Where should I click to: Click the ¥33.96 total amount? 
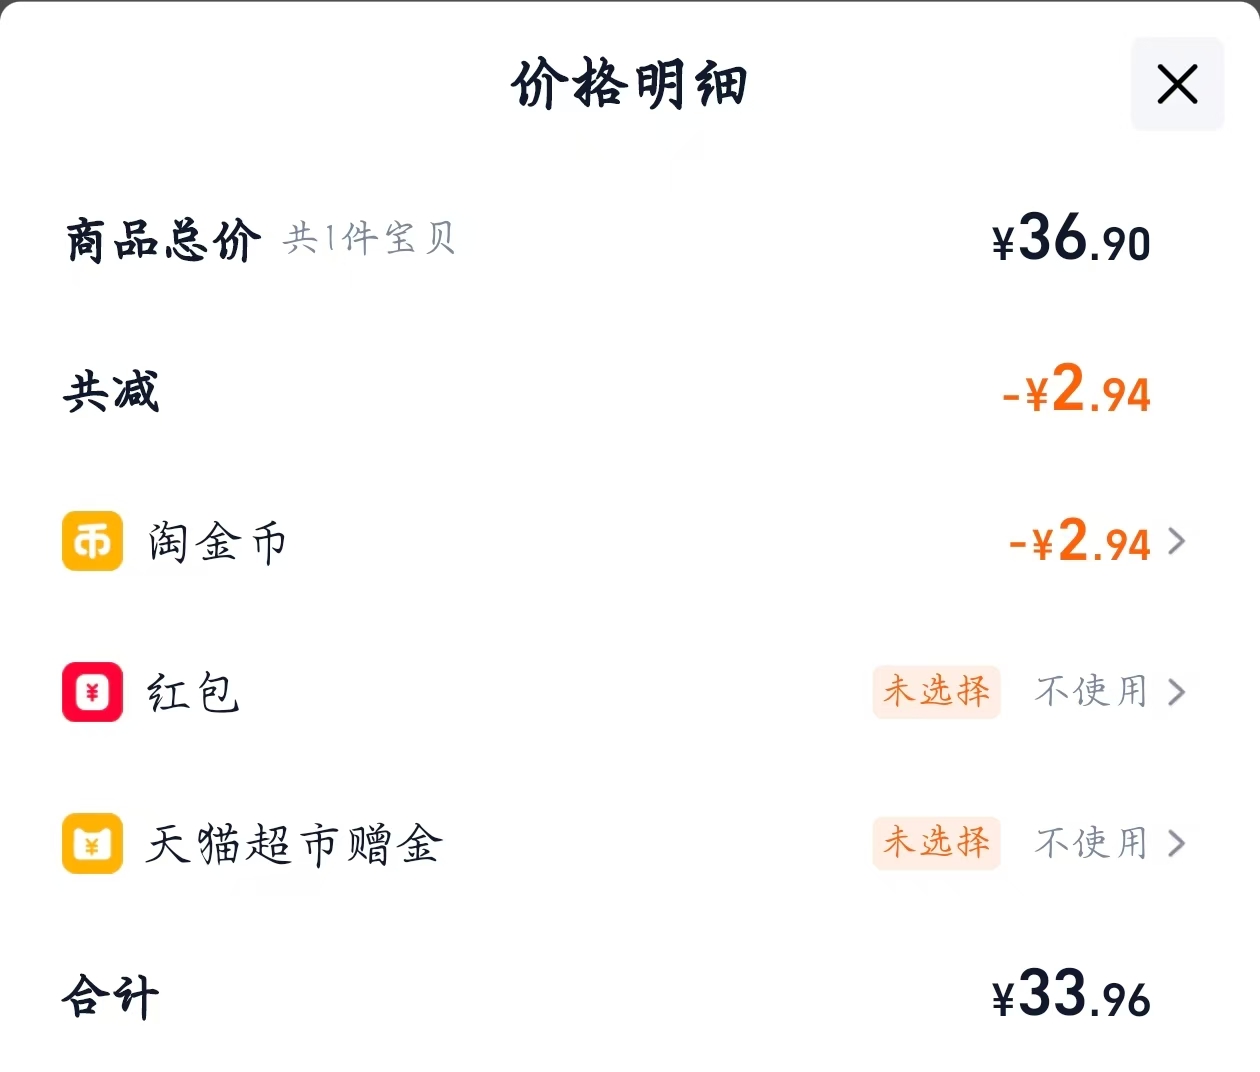tap(1072, 996)
